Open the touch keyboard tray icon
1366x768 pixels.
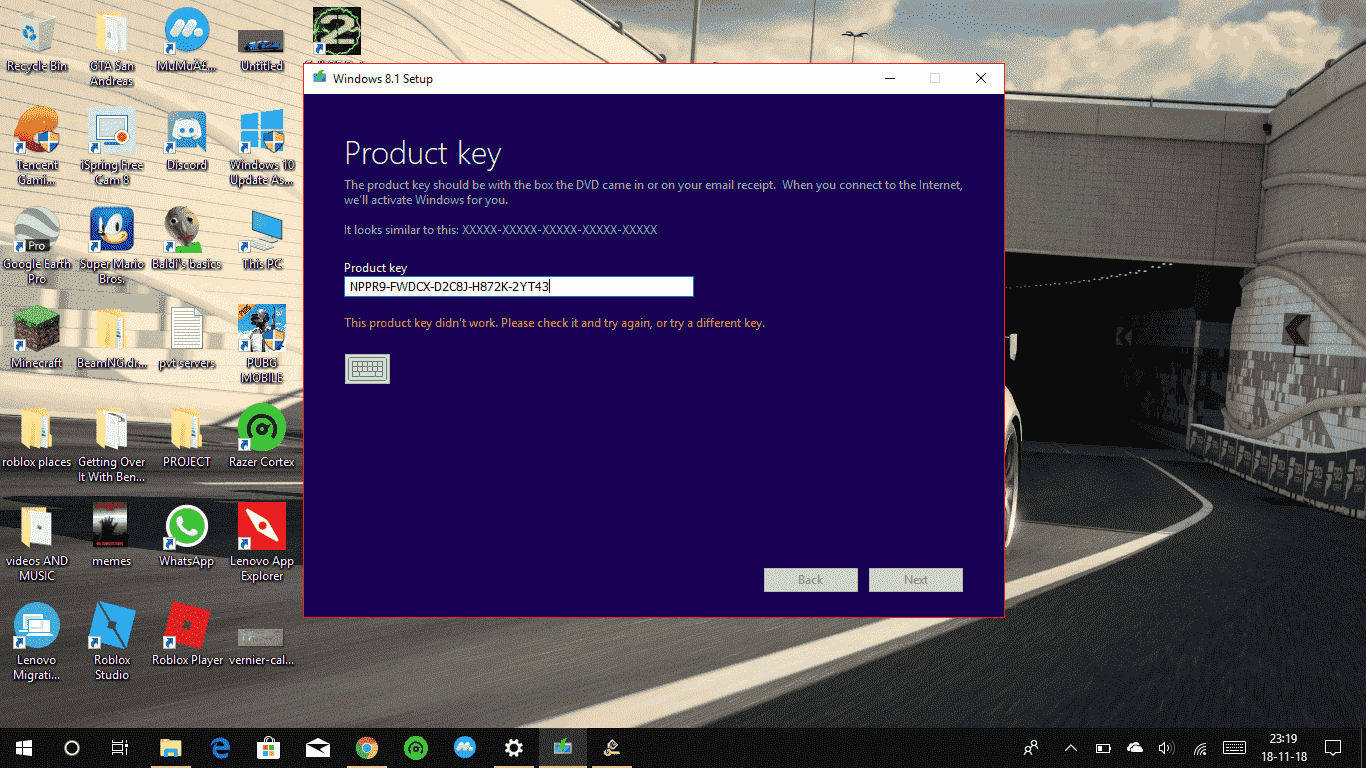(x=1235, y=748)
